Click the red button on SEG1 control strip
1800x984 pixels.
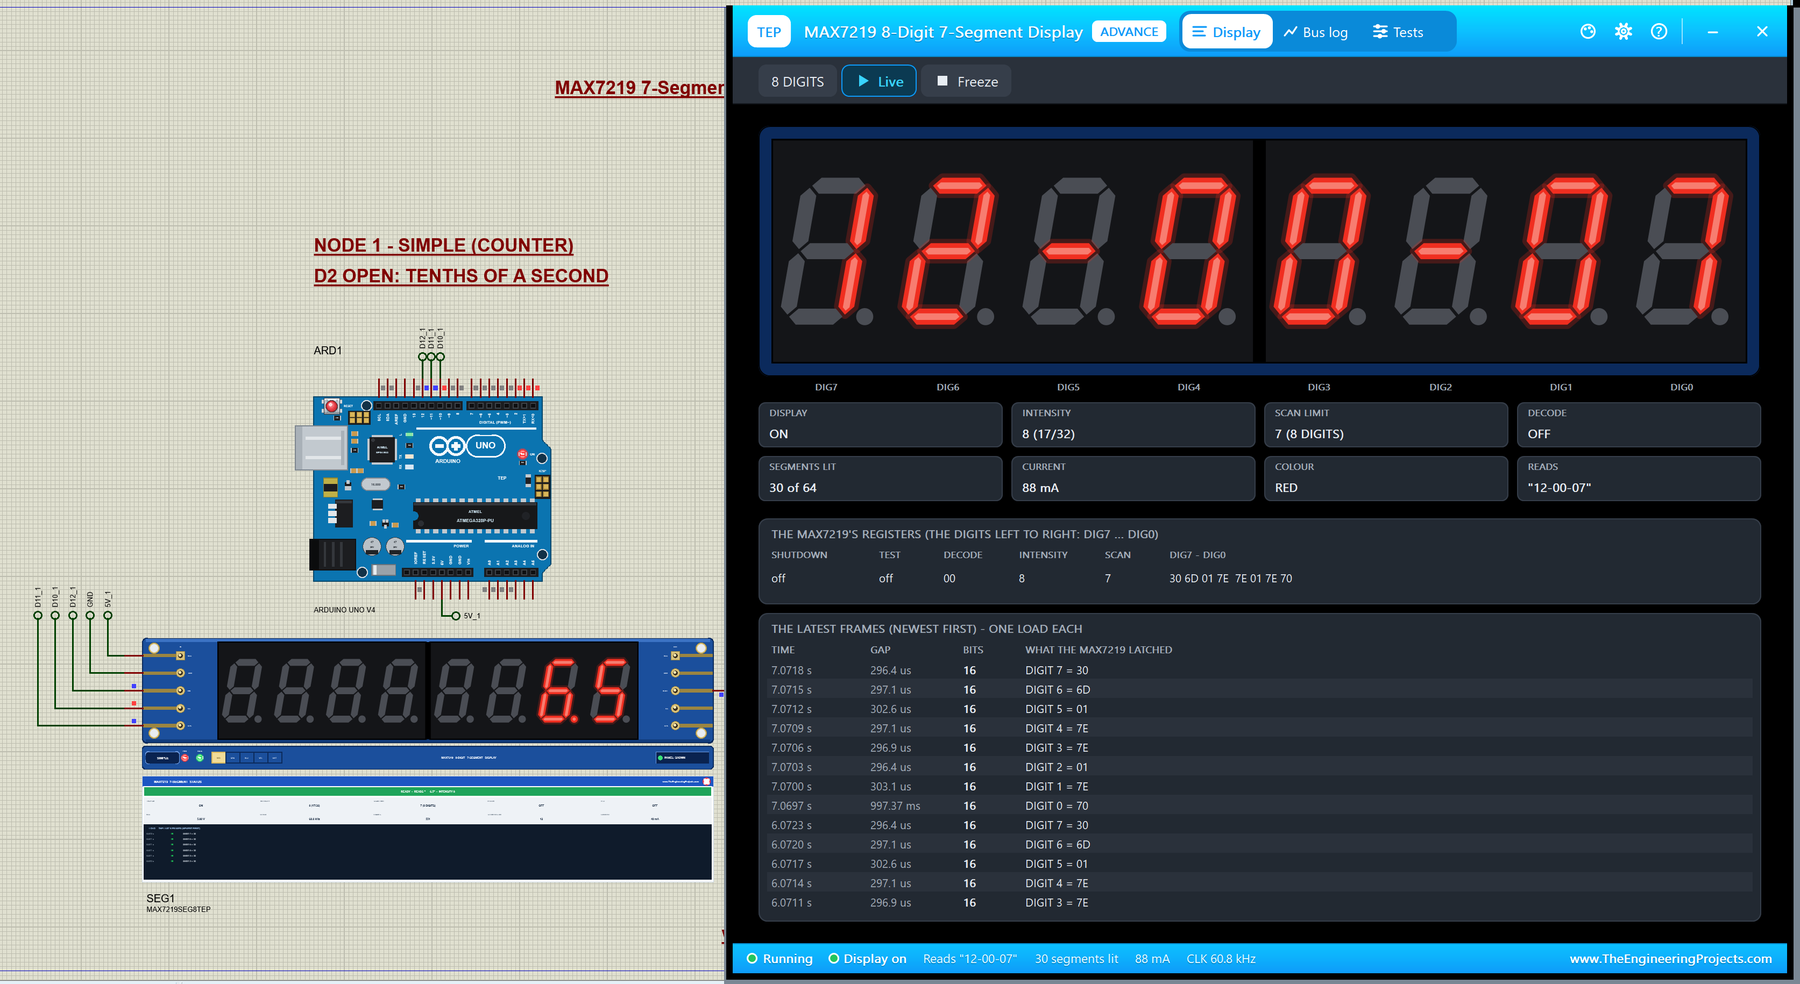pos(184,758)
